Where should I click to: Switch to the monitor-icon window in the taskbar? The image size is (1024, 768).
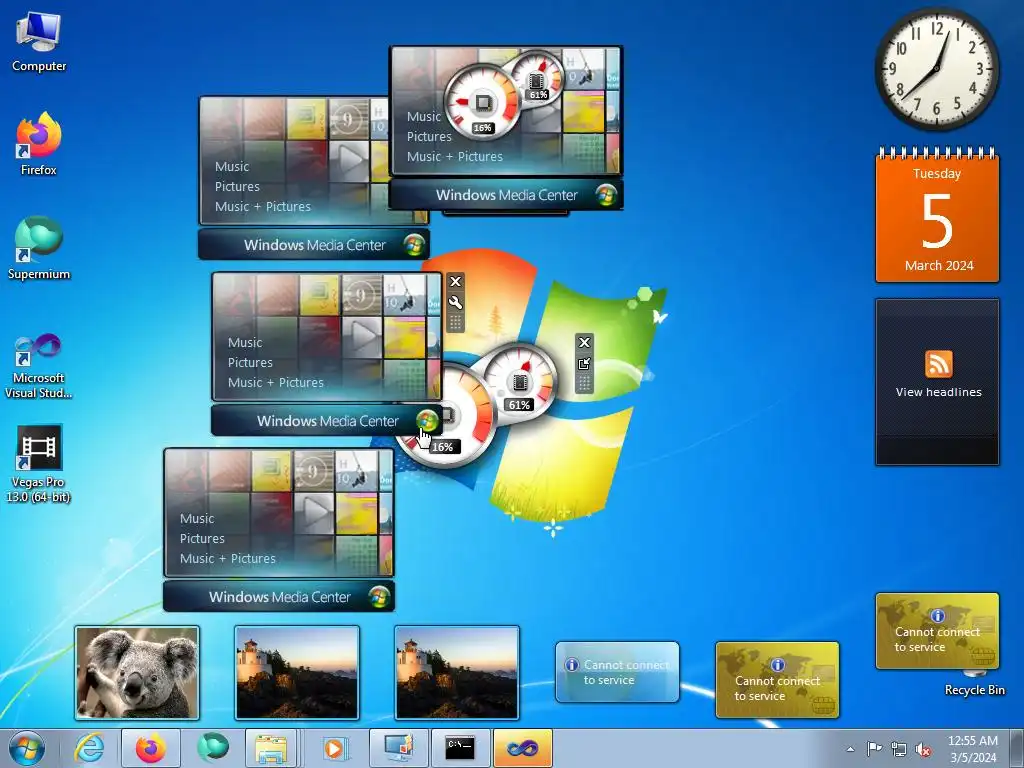398,748
